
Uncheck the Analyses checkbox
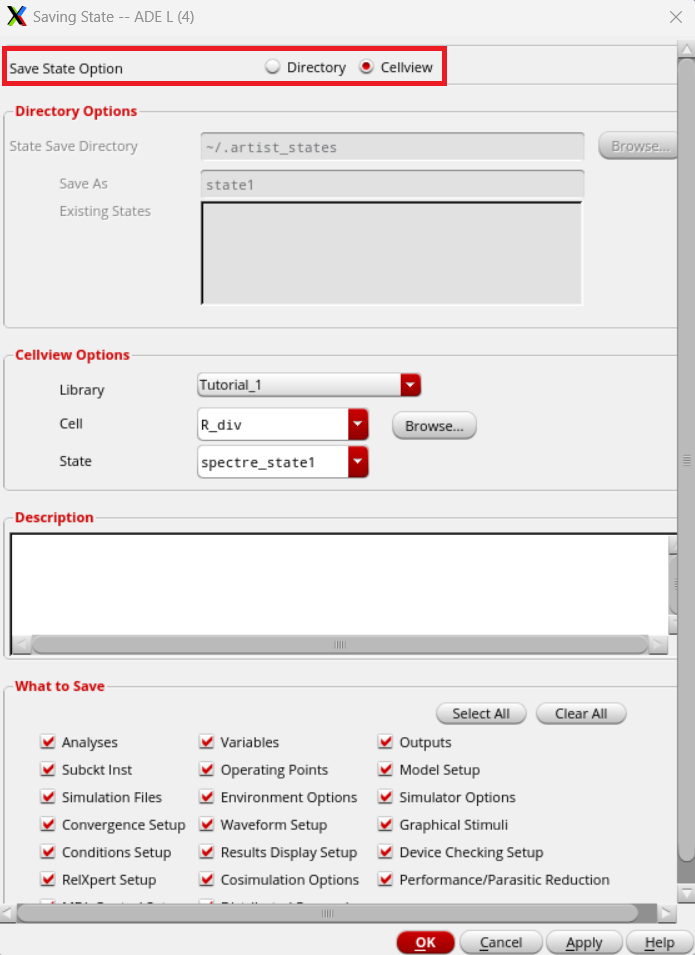[x=48, y=742]
